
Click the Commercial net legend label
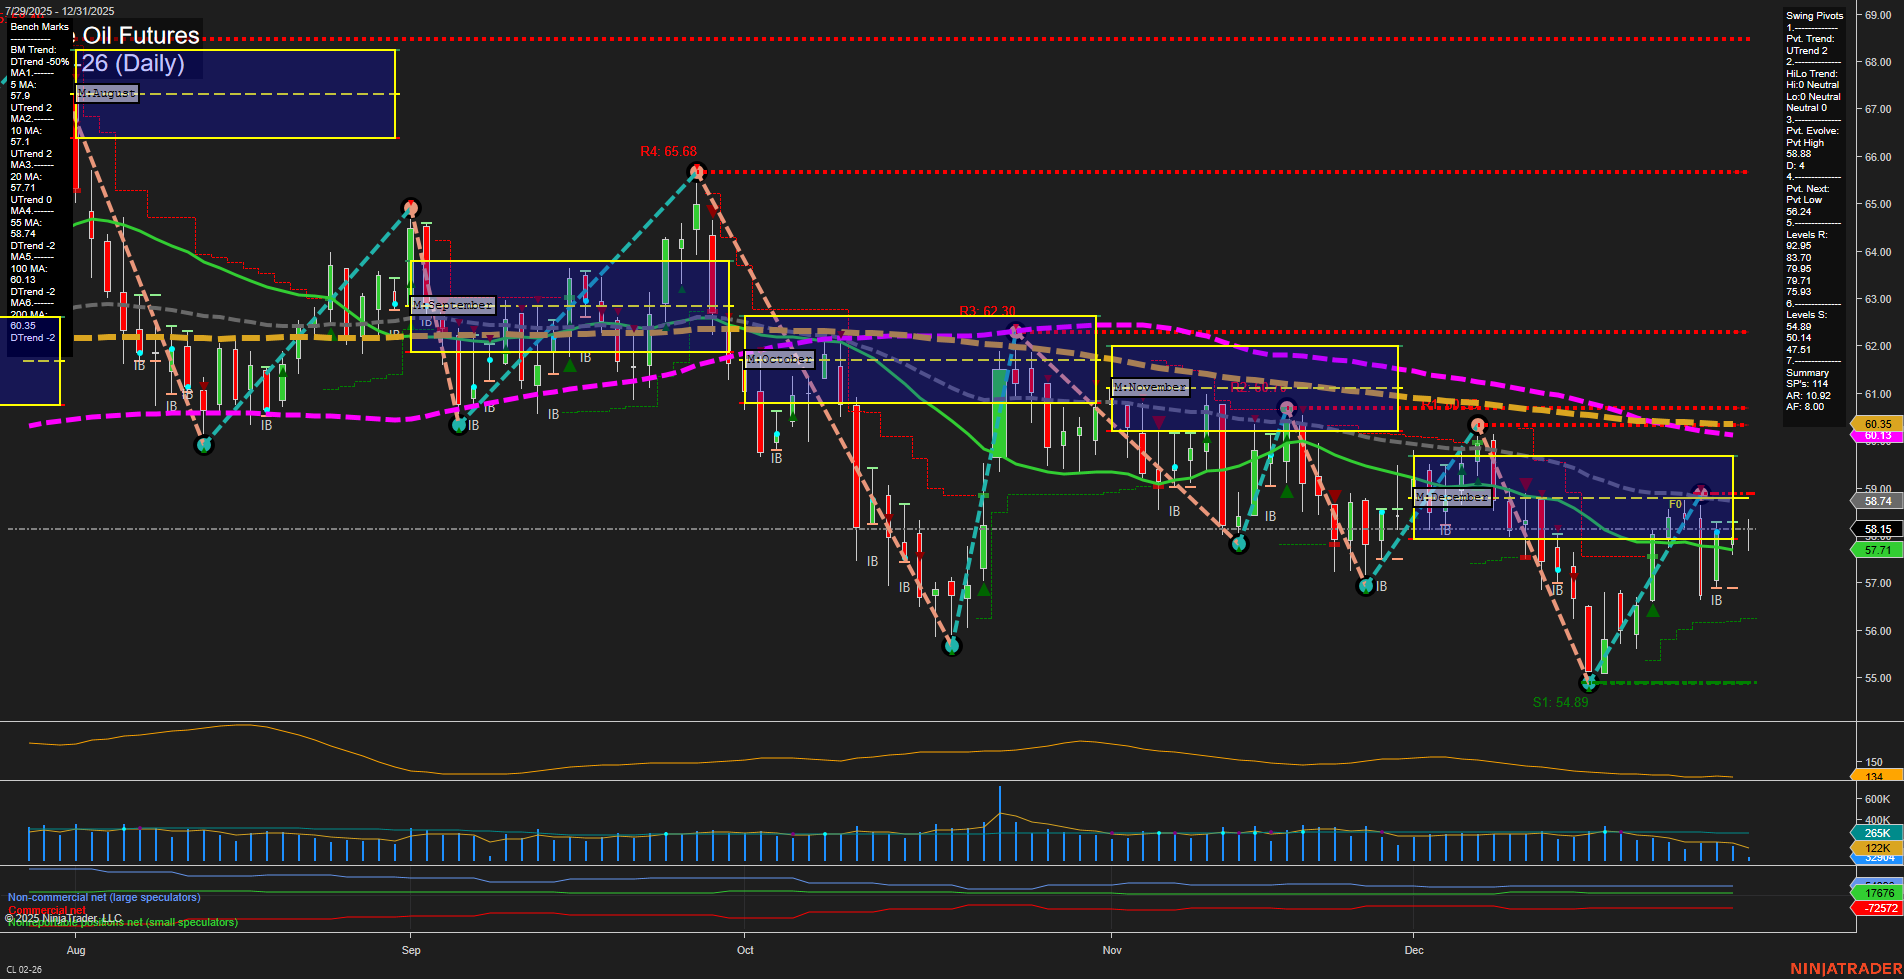coord(47,911)
